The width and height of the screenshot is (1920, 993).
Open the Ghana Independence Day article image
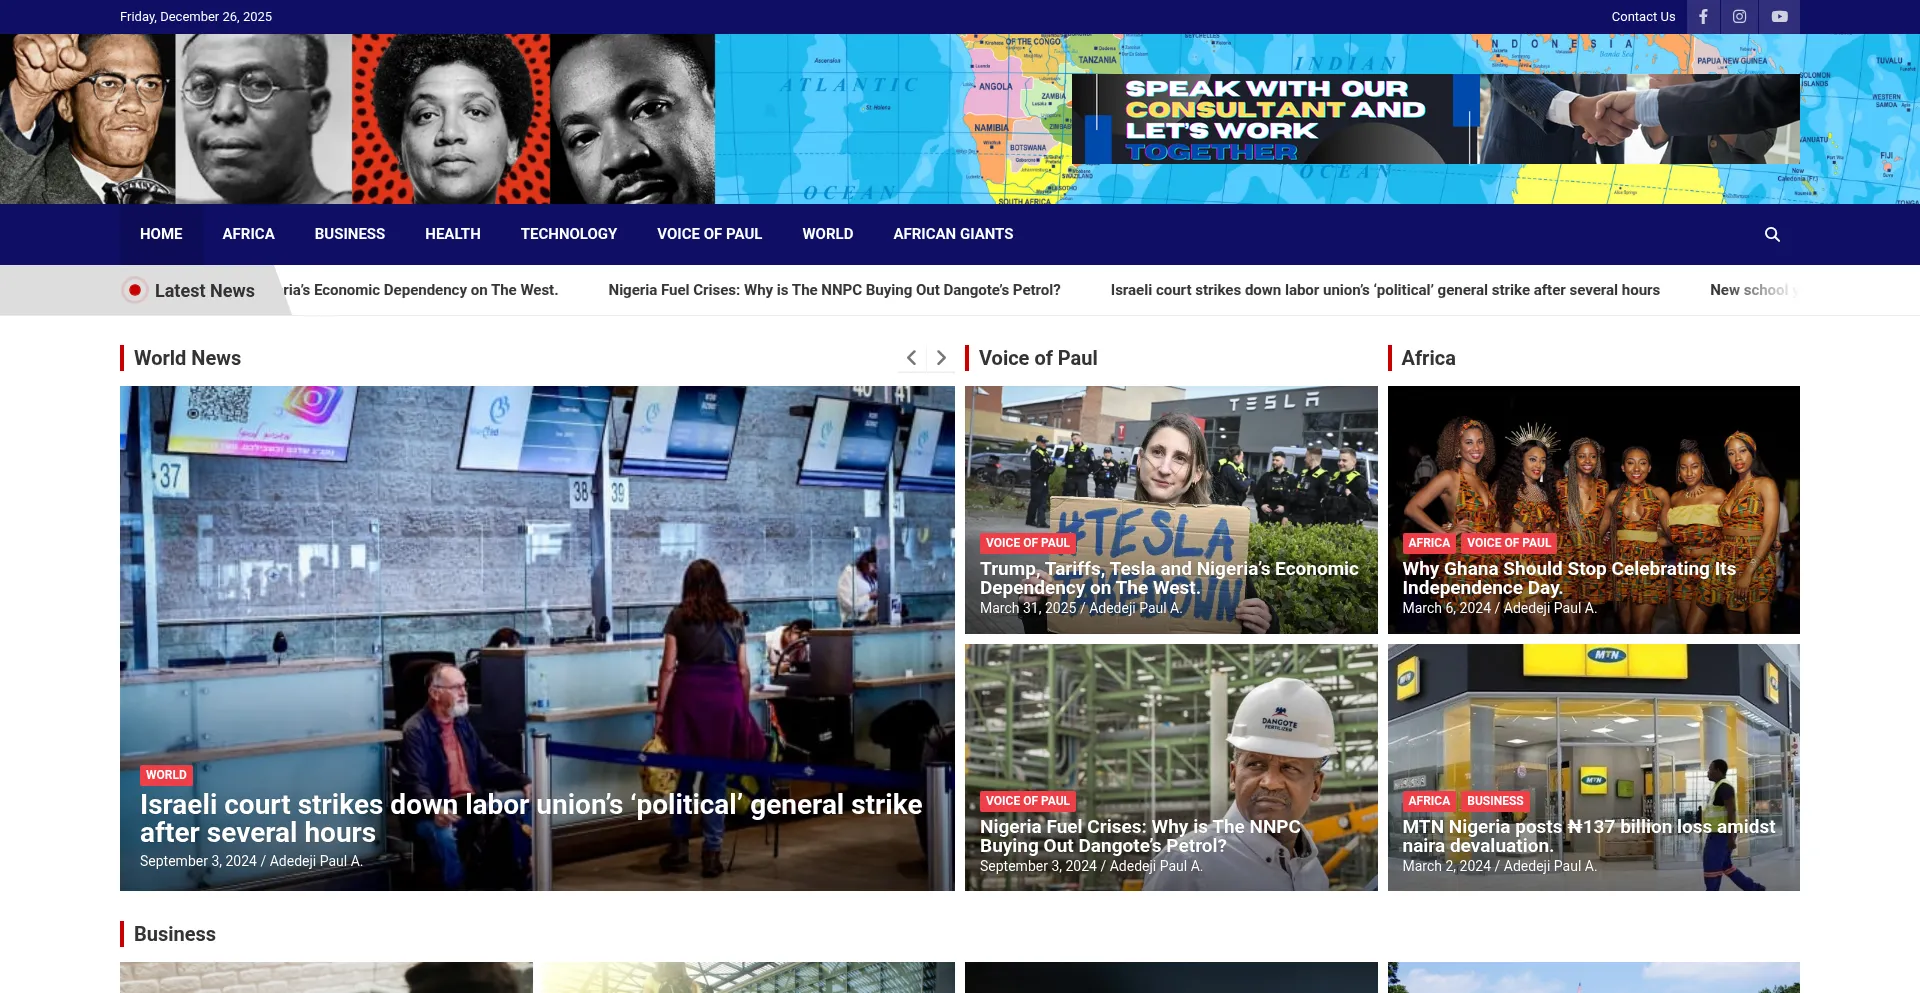1593,460
